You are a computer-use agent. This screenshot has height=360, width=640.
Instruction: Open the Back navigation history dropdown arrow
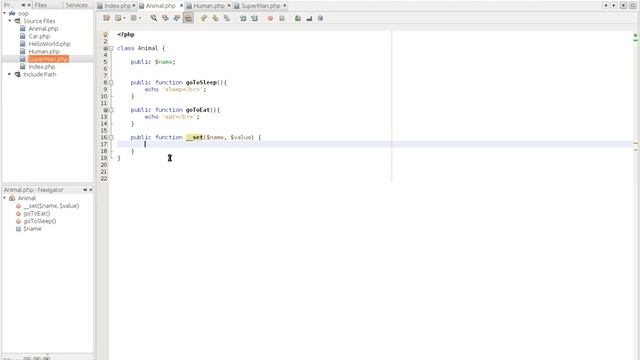coord(124,18)
